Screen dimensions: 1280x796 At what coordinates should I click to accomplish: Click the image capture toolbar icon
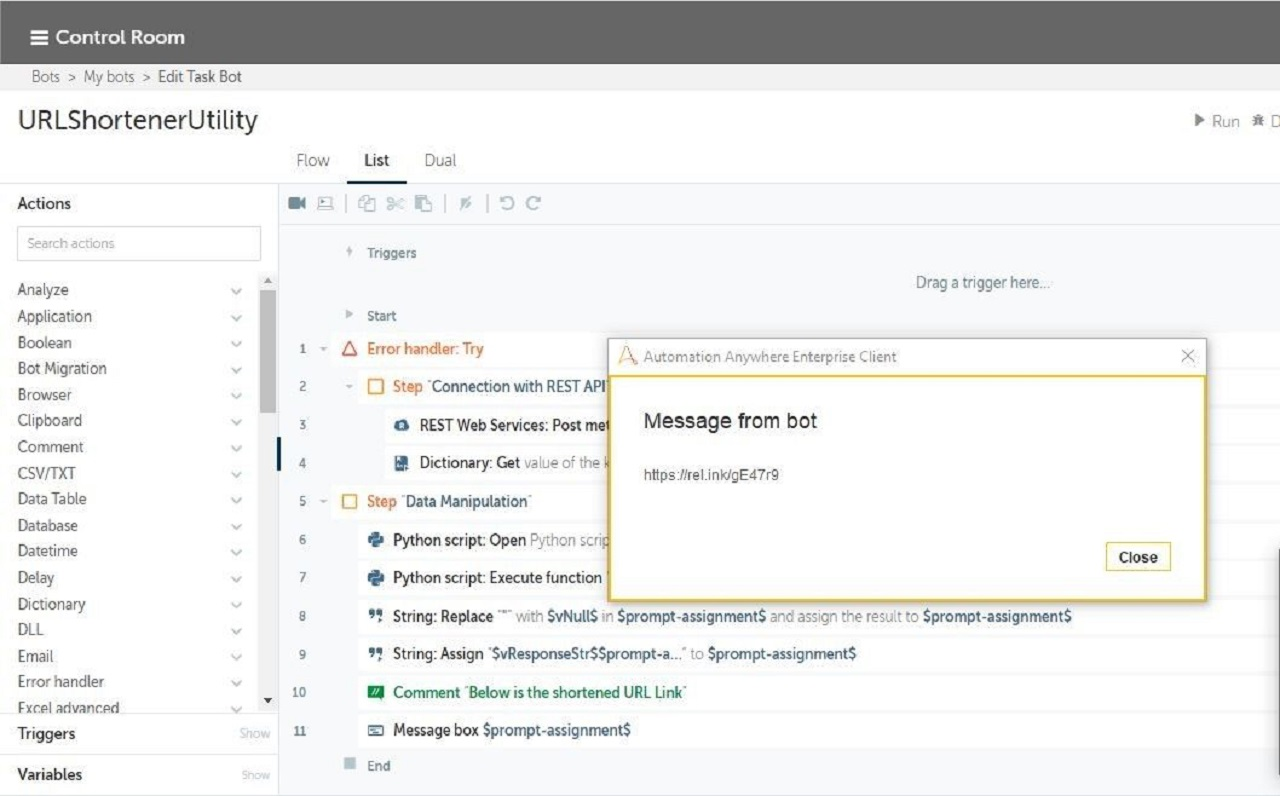325,203
